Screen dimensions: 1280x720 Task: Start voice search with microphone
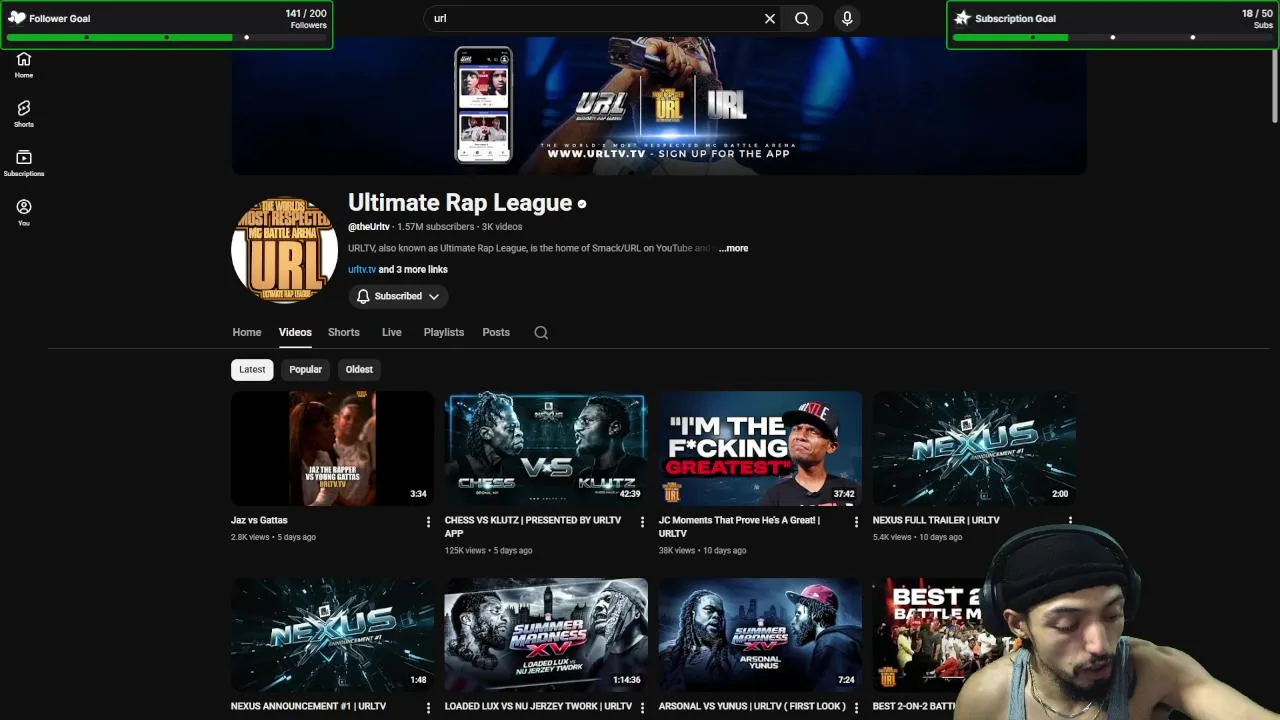[x=847, y=18]
